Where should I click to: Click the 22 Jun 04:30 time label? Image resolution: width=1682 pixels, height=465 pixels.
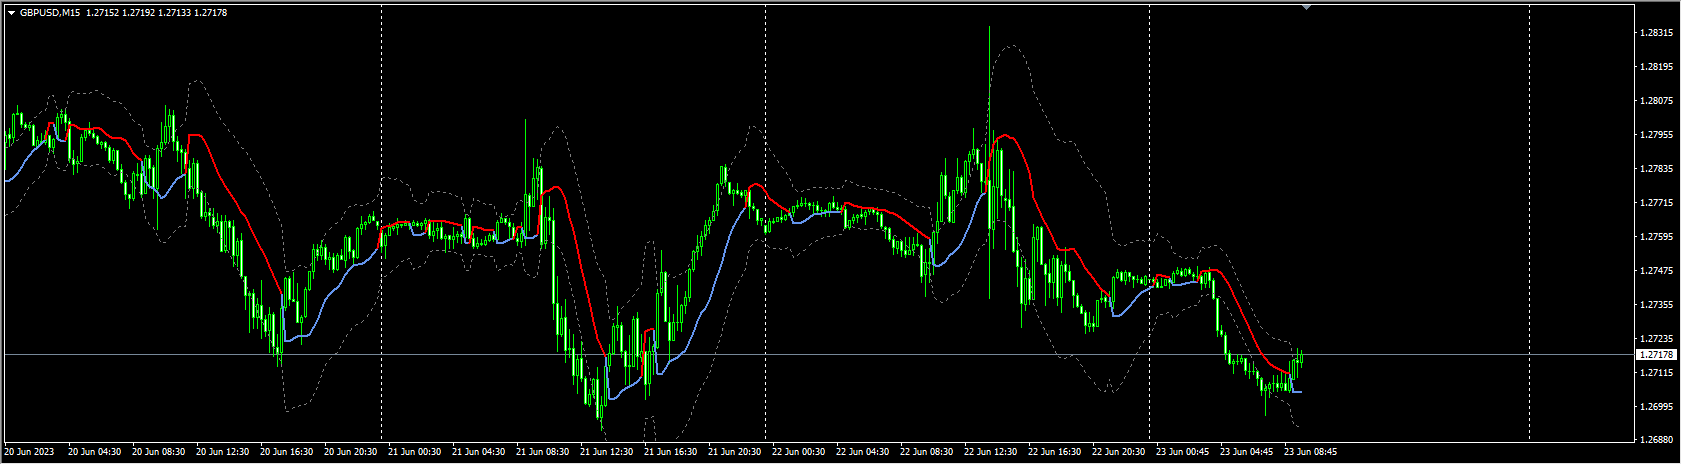tap(863, 452)
